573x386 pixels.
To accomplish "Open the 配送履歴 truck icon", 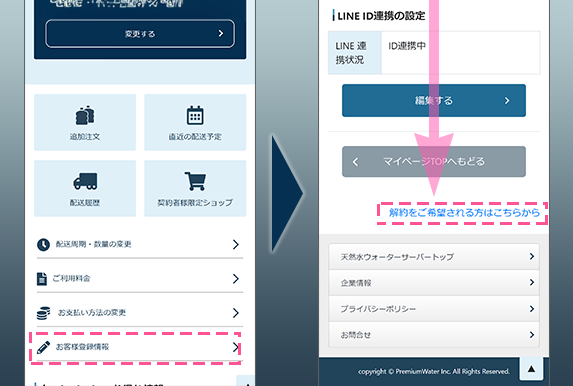I will click(85, 181).
